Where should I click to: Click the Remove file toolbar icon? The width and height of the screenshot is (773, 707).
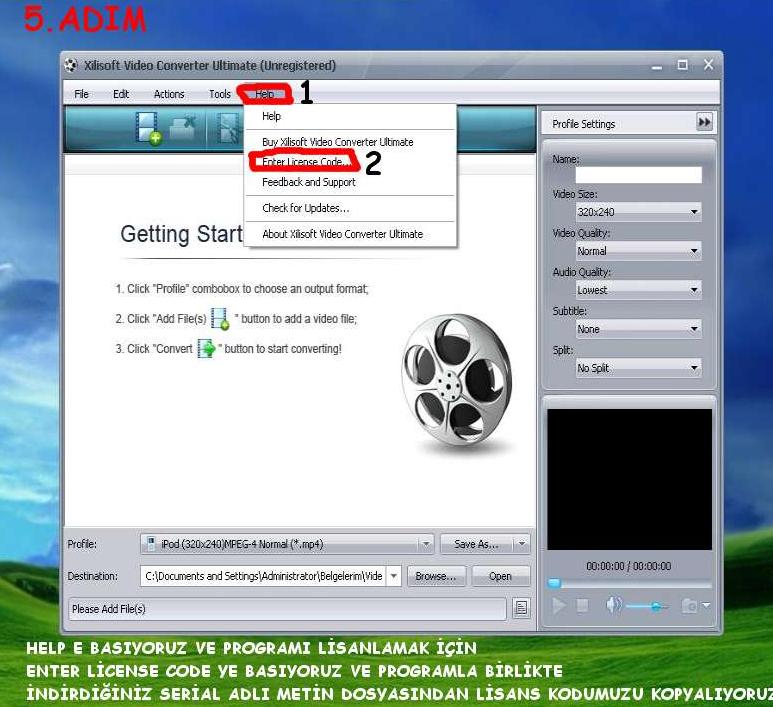[x=182, y=128]
